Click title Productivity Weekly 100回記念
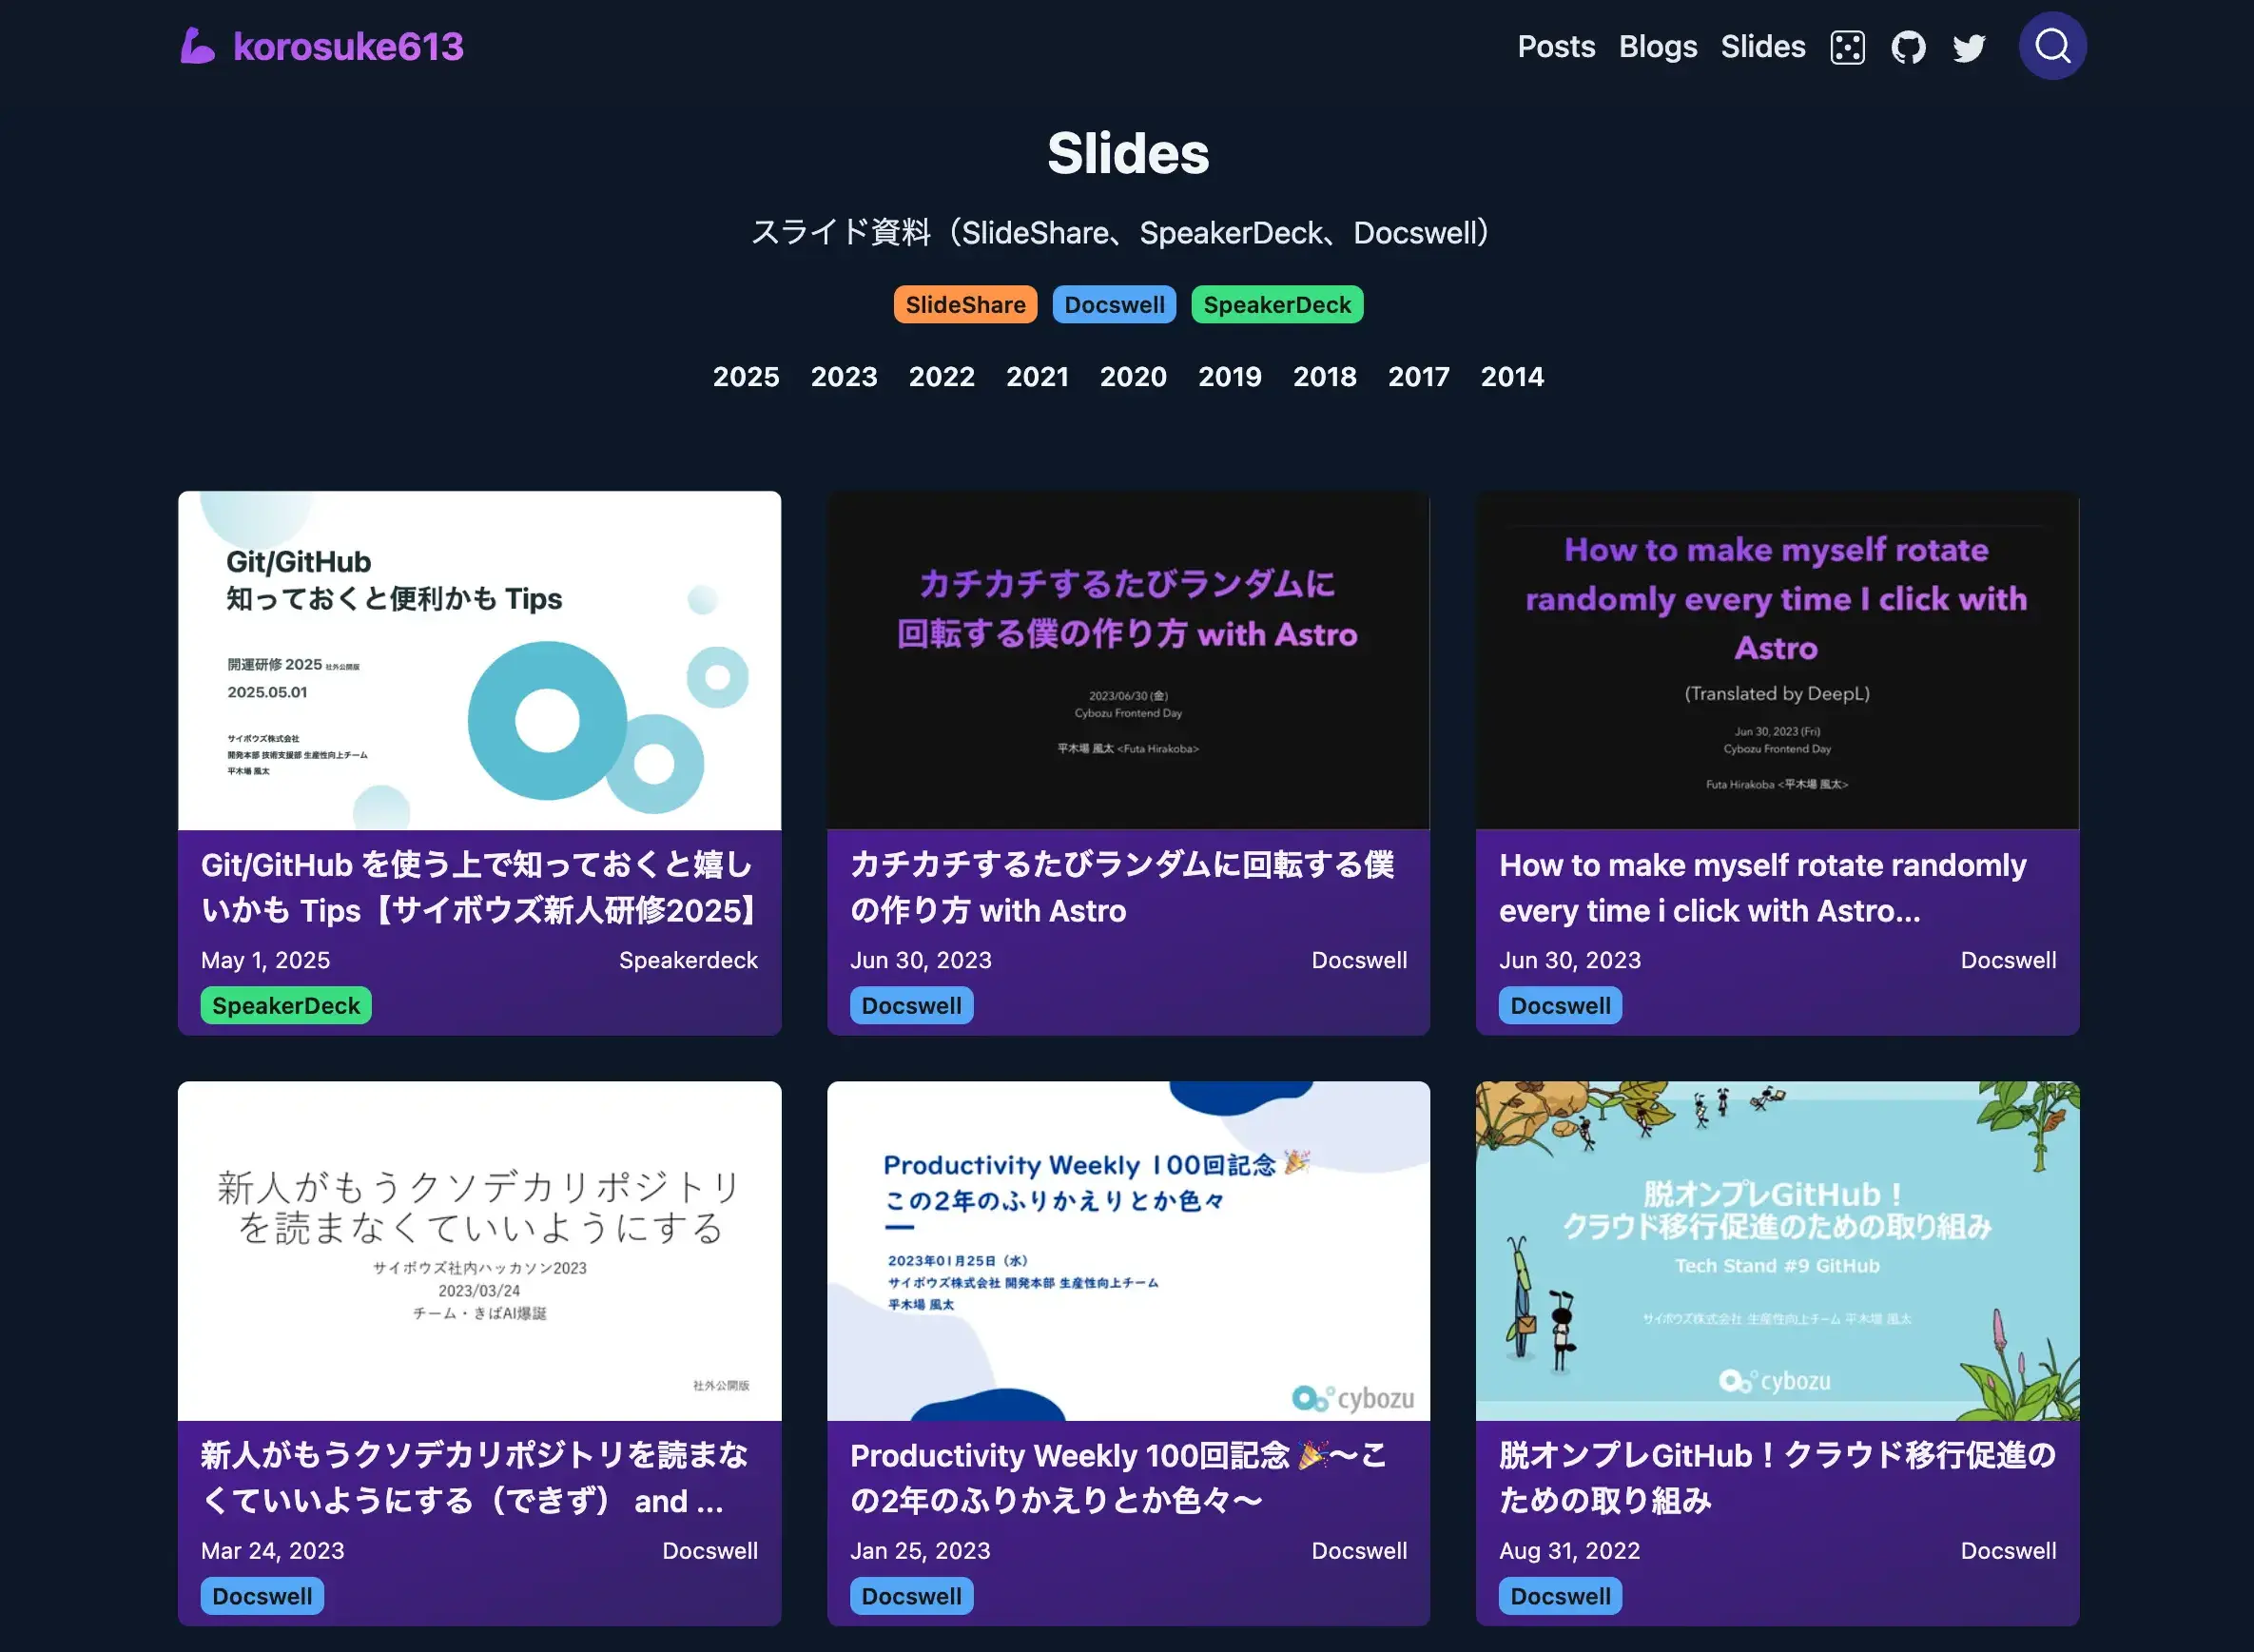This screenshot has height=1652, width=2254. click(1118, 1477)
